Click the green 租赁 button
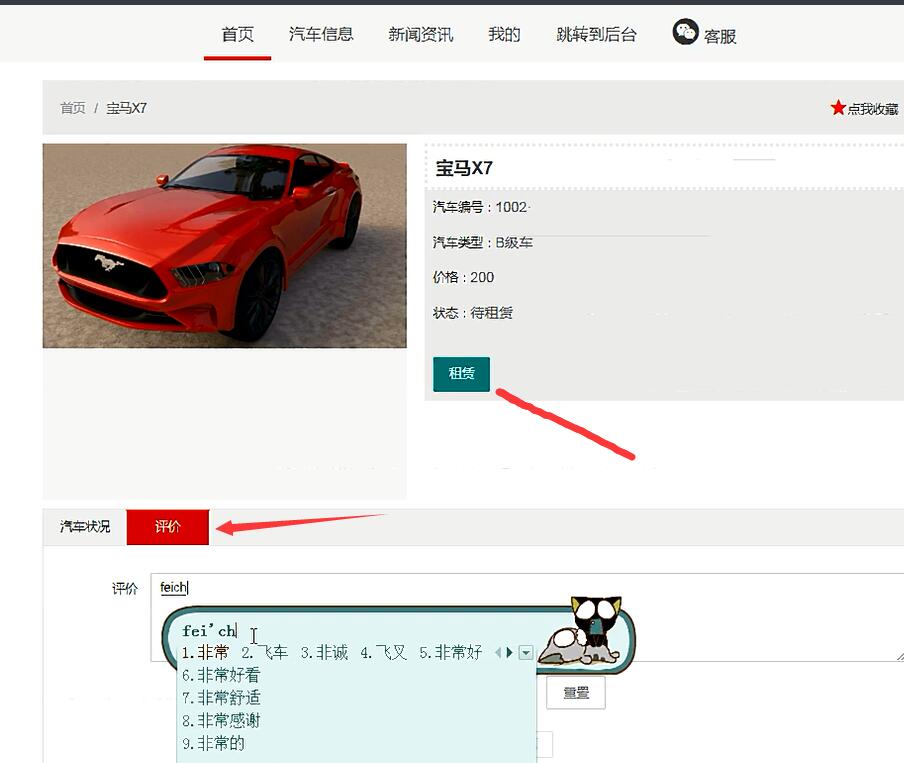This screenshot has width=904, height=763. (461, 374)
